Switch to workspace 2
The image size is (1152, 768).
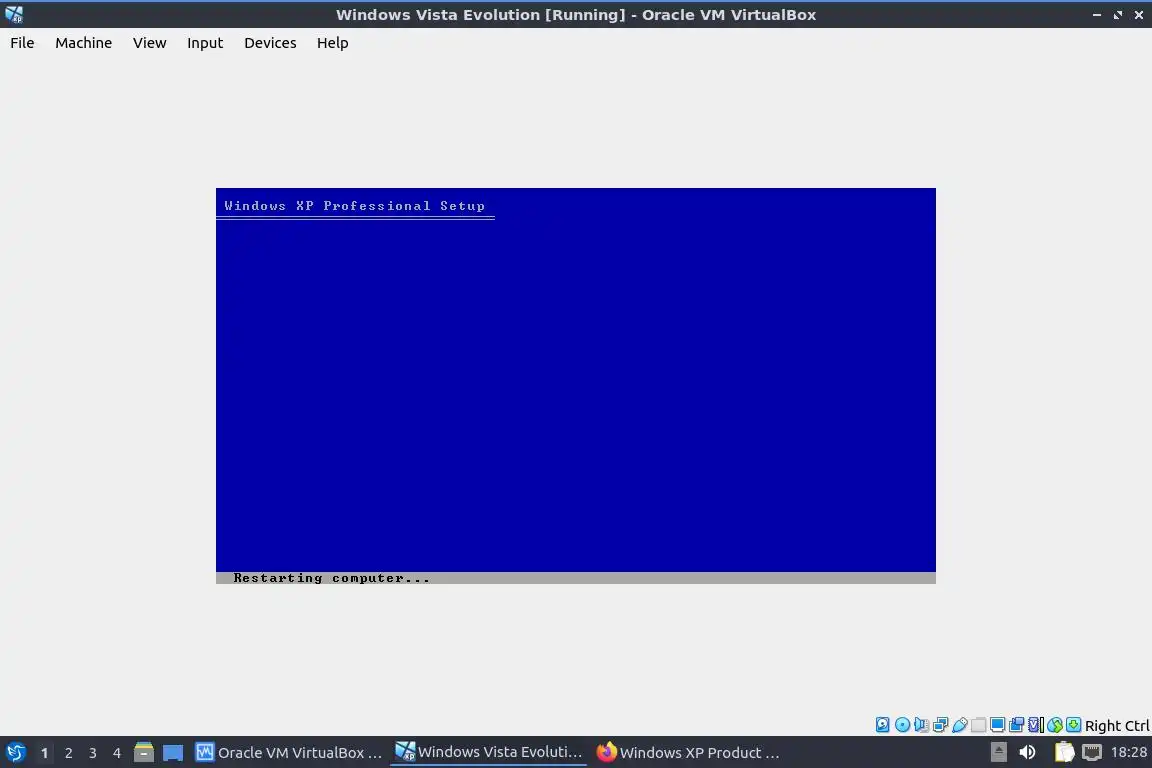[68, 753]
